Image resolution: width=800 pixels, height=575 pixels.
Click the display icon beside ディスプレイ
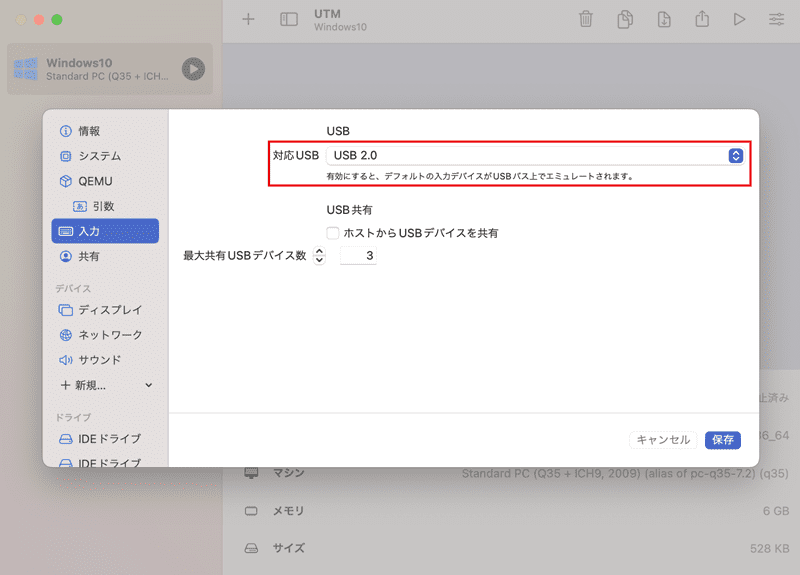point(66,310)
